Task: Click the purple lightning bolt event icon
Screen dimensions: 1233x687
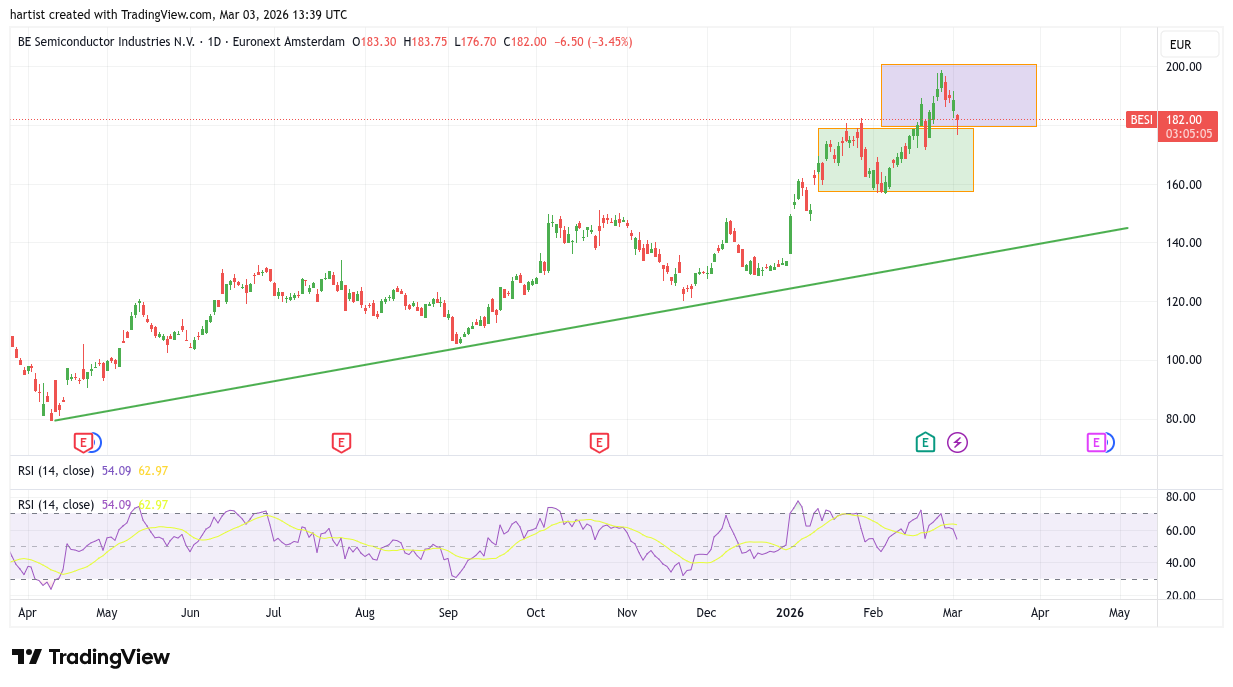Action: [957, 442]
